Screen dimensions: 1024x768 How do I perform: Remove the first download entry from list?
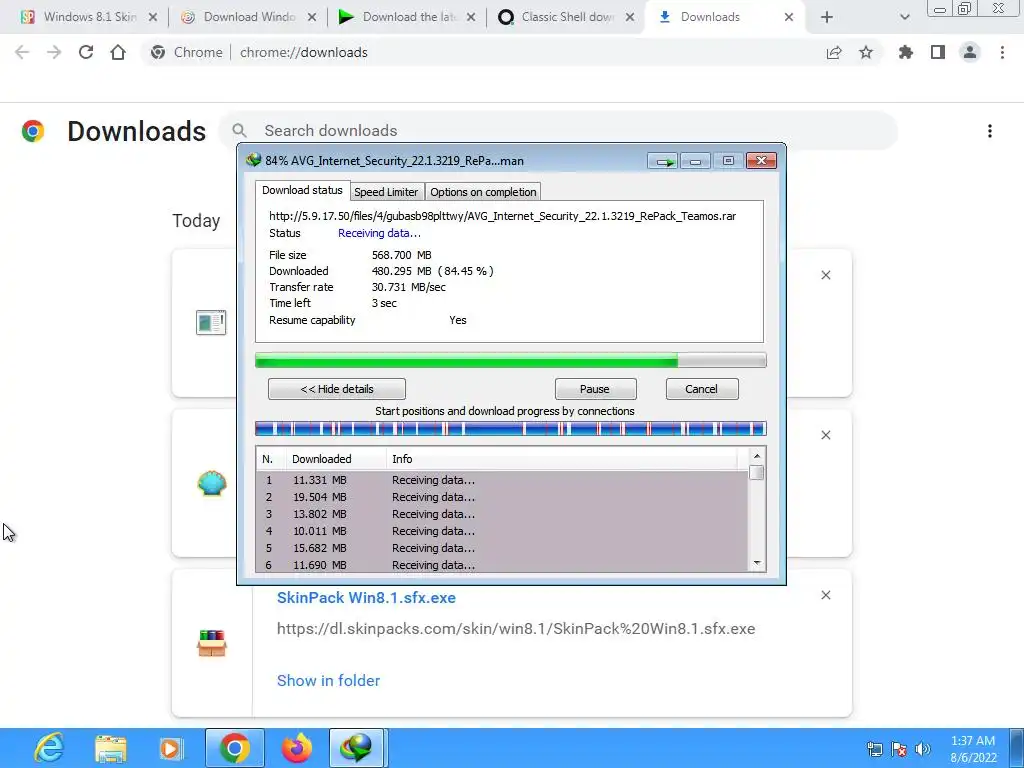tap(826, 275)
